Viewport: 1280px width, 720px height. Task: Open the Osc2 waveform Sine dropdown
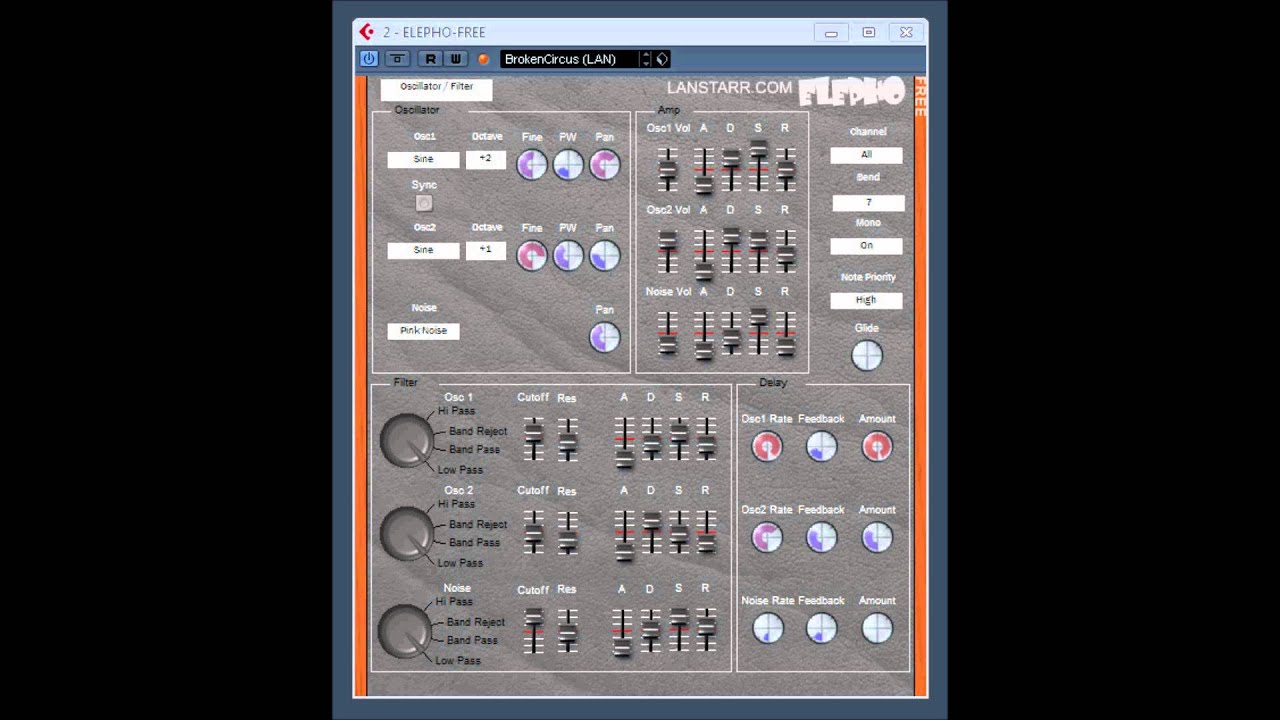point(424,250)
